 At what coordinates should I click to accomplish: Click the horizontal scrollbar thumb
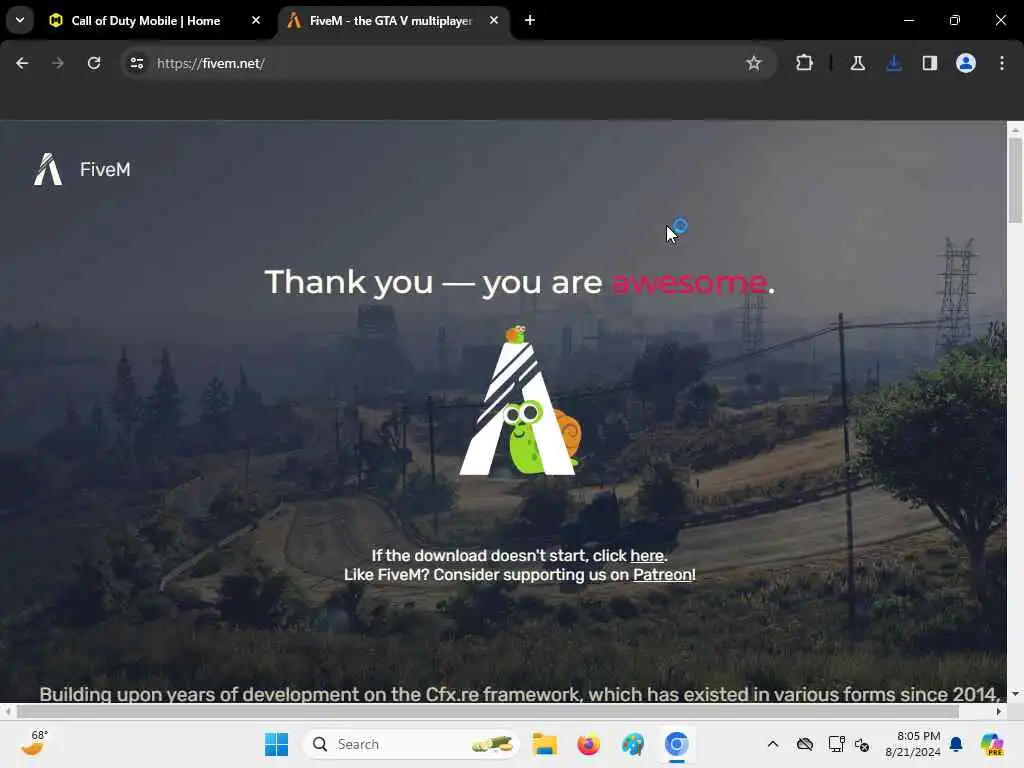487,711
